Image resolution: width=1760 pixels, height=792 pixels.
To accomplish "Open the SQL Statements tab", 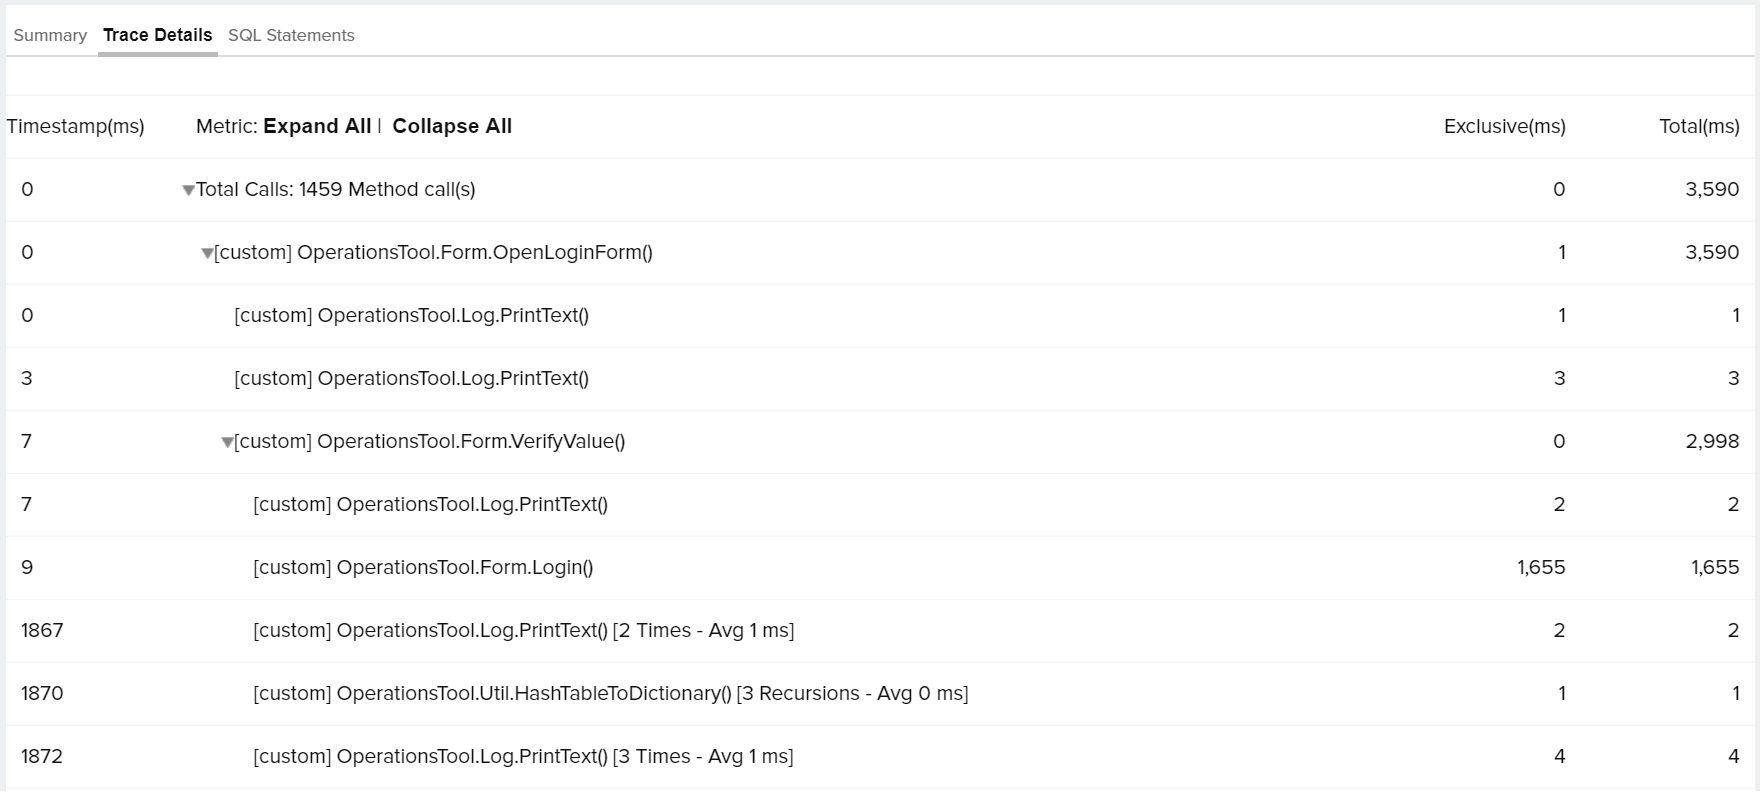I will 291,36.
